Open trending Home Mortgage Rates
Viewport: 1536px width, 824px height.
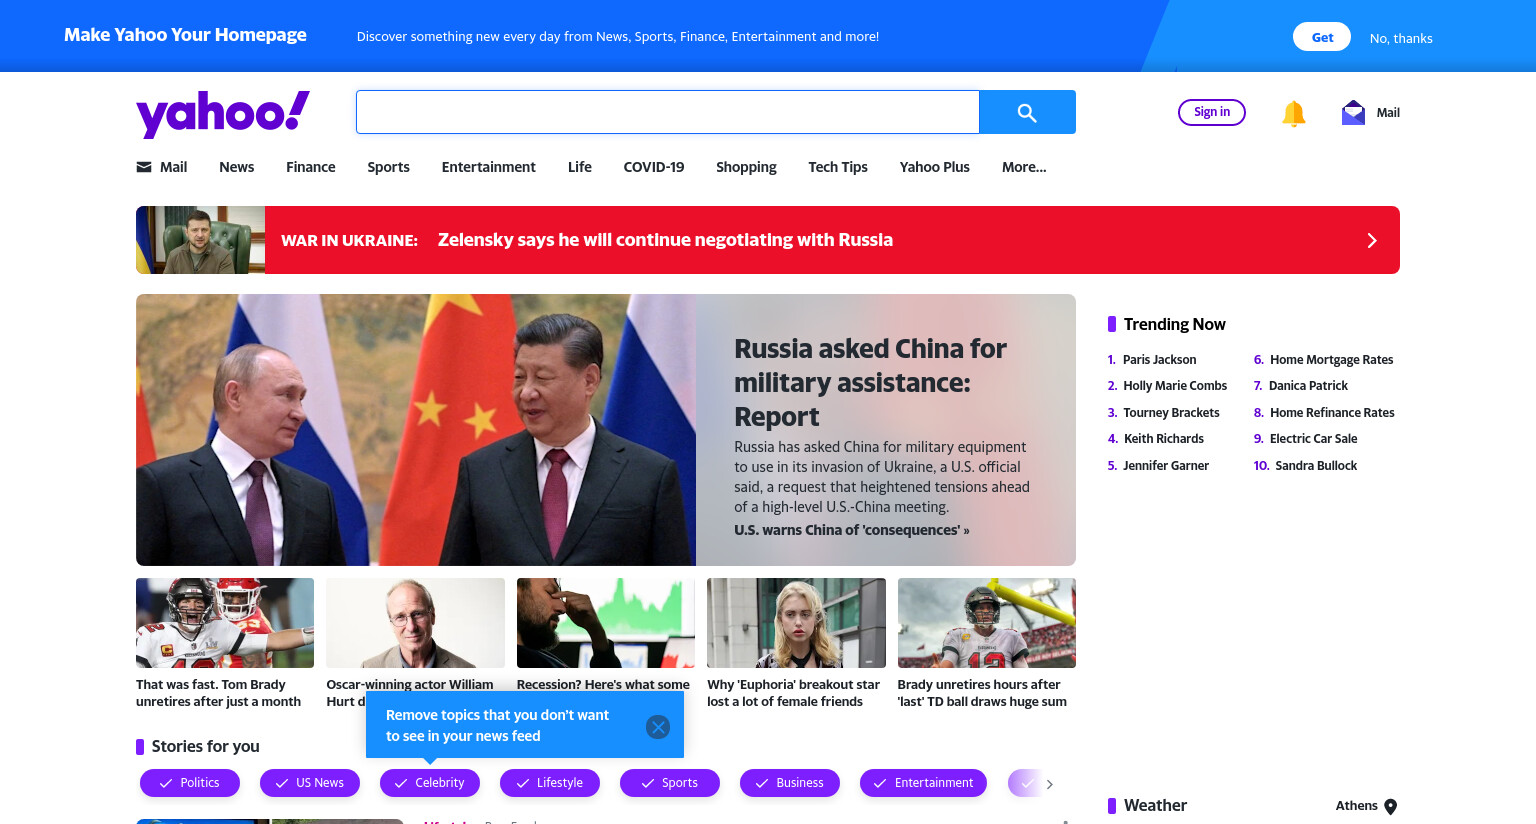[x=1331, y=360]
